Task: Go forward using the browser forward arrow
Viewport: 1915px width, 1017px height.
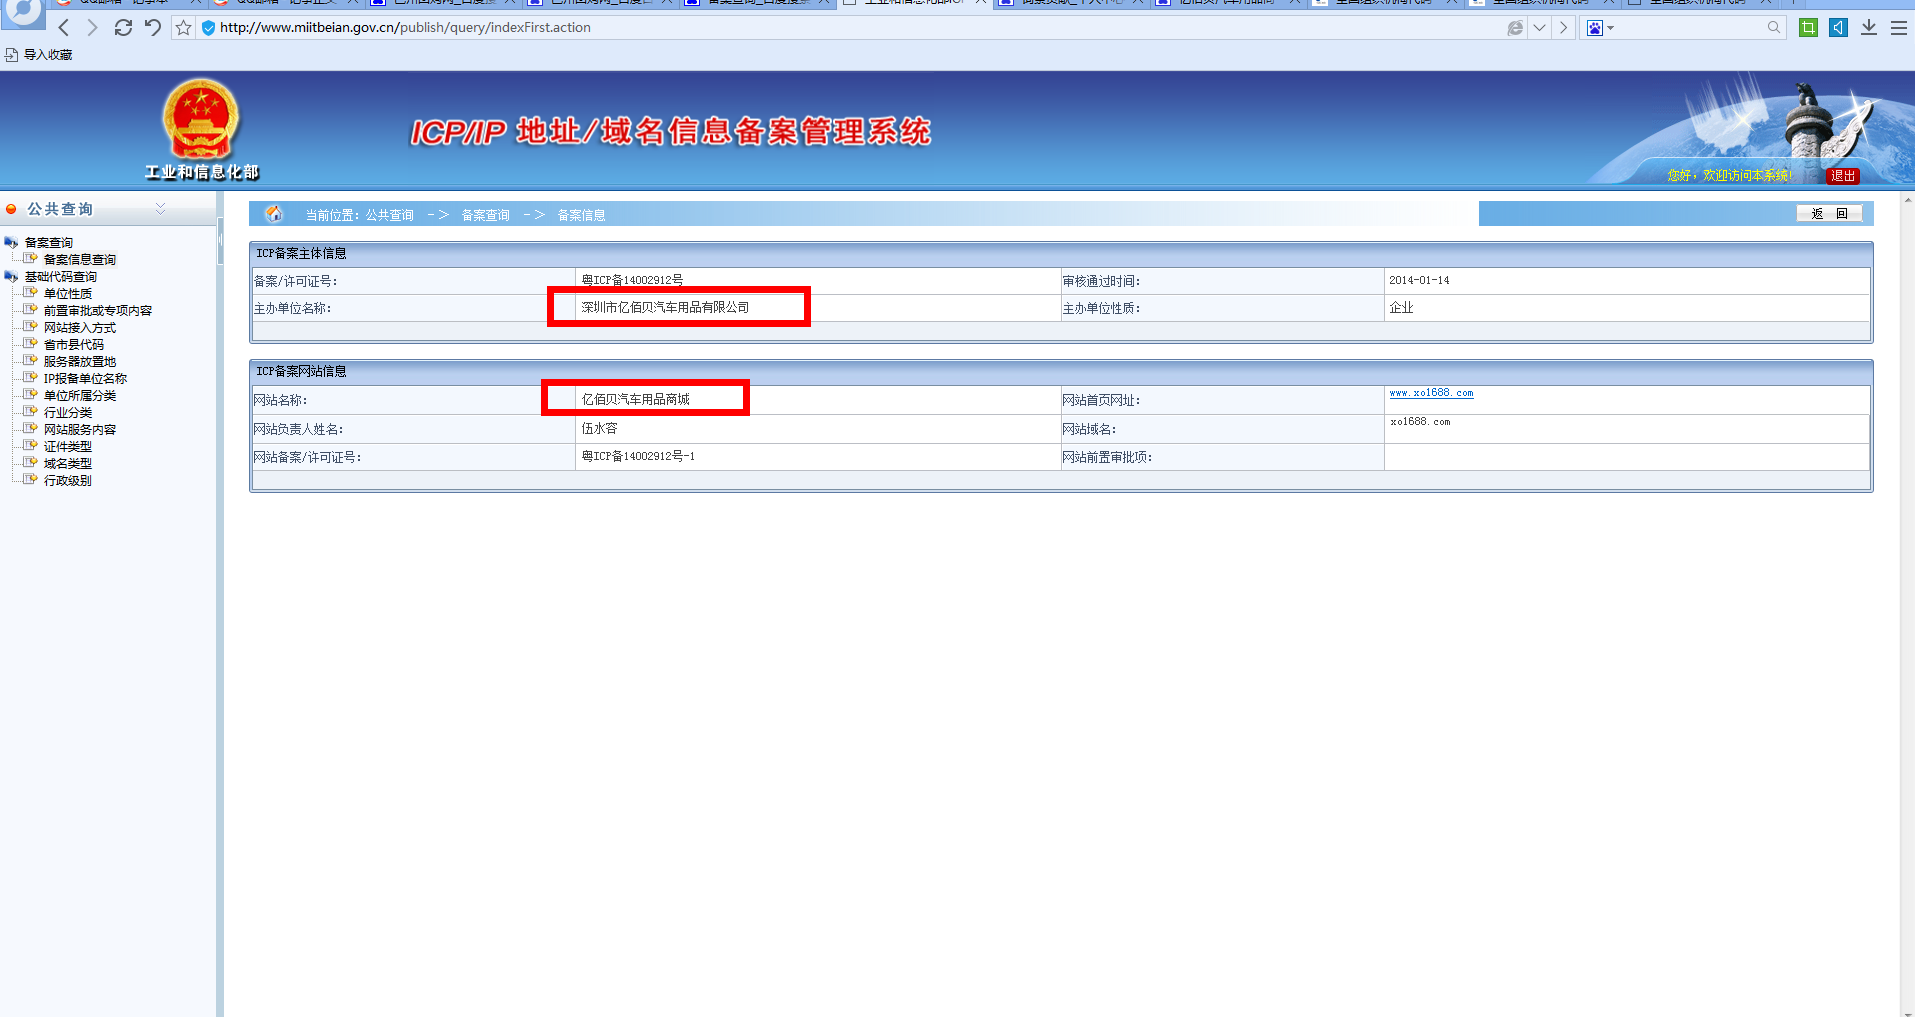Action: (x=92, y=28)
